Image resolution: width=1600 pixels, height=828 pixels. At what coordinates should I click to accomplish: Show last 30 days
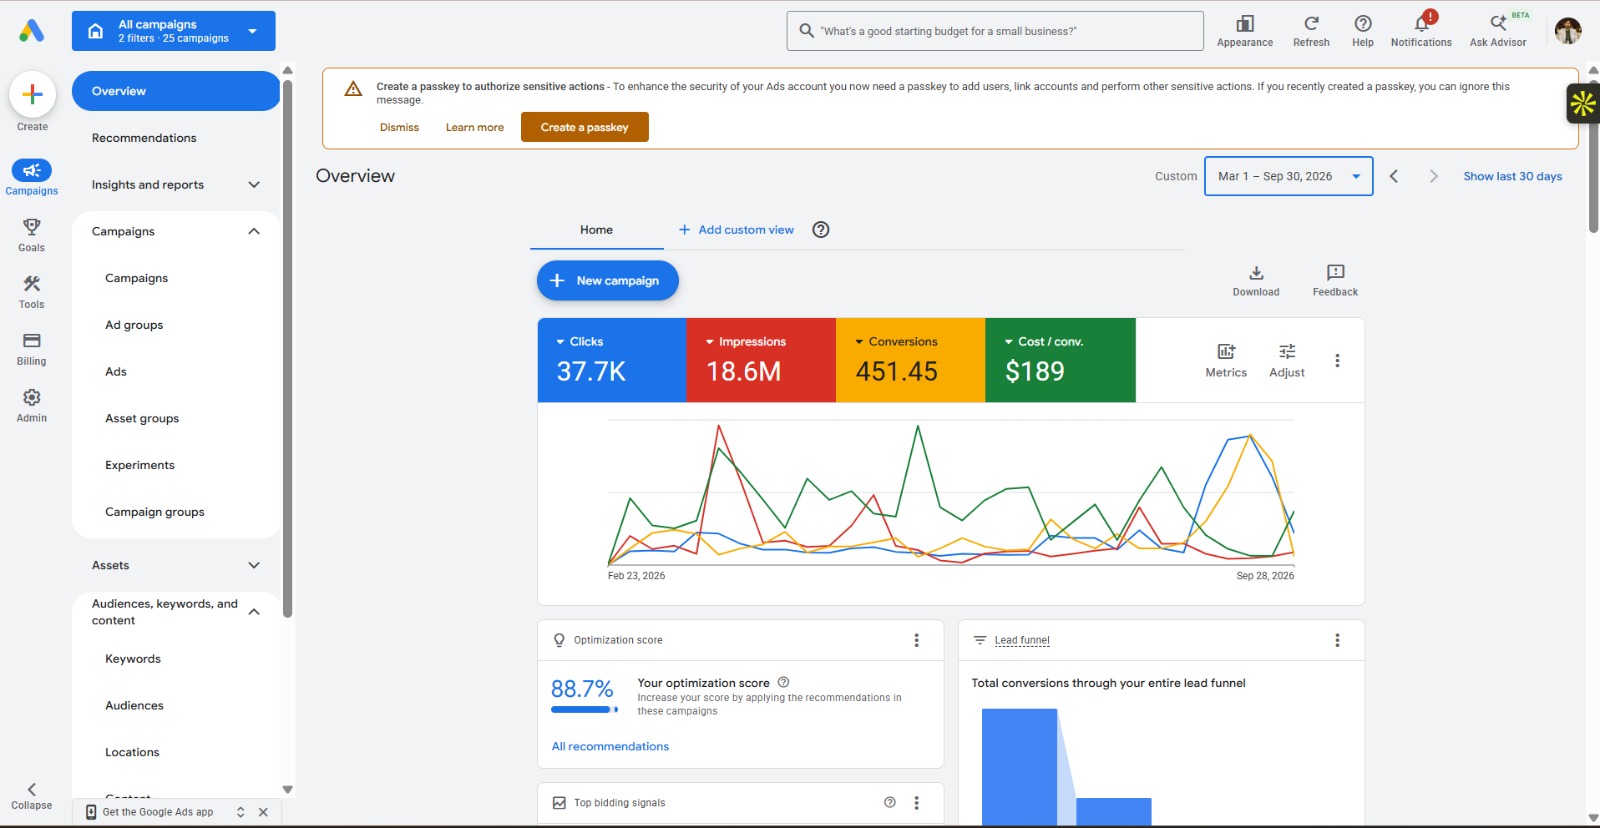1512,176
